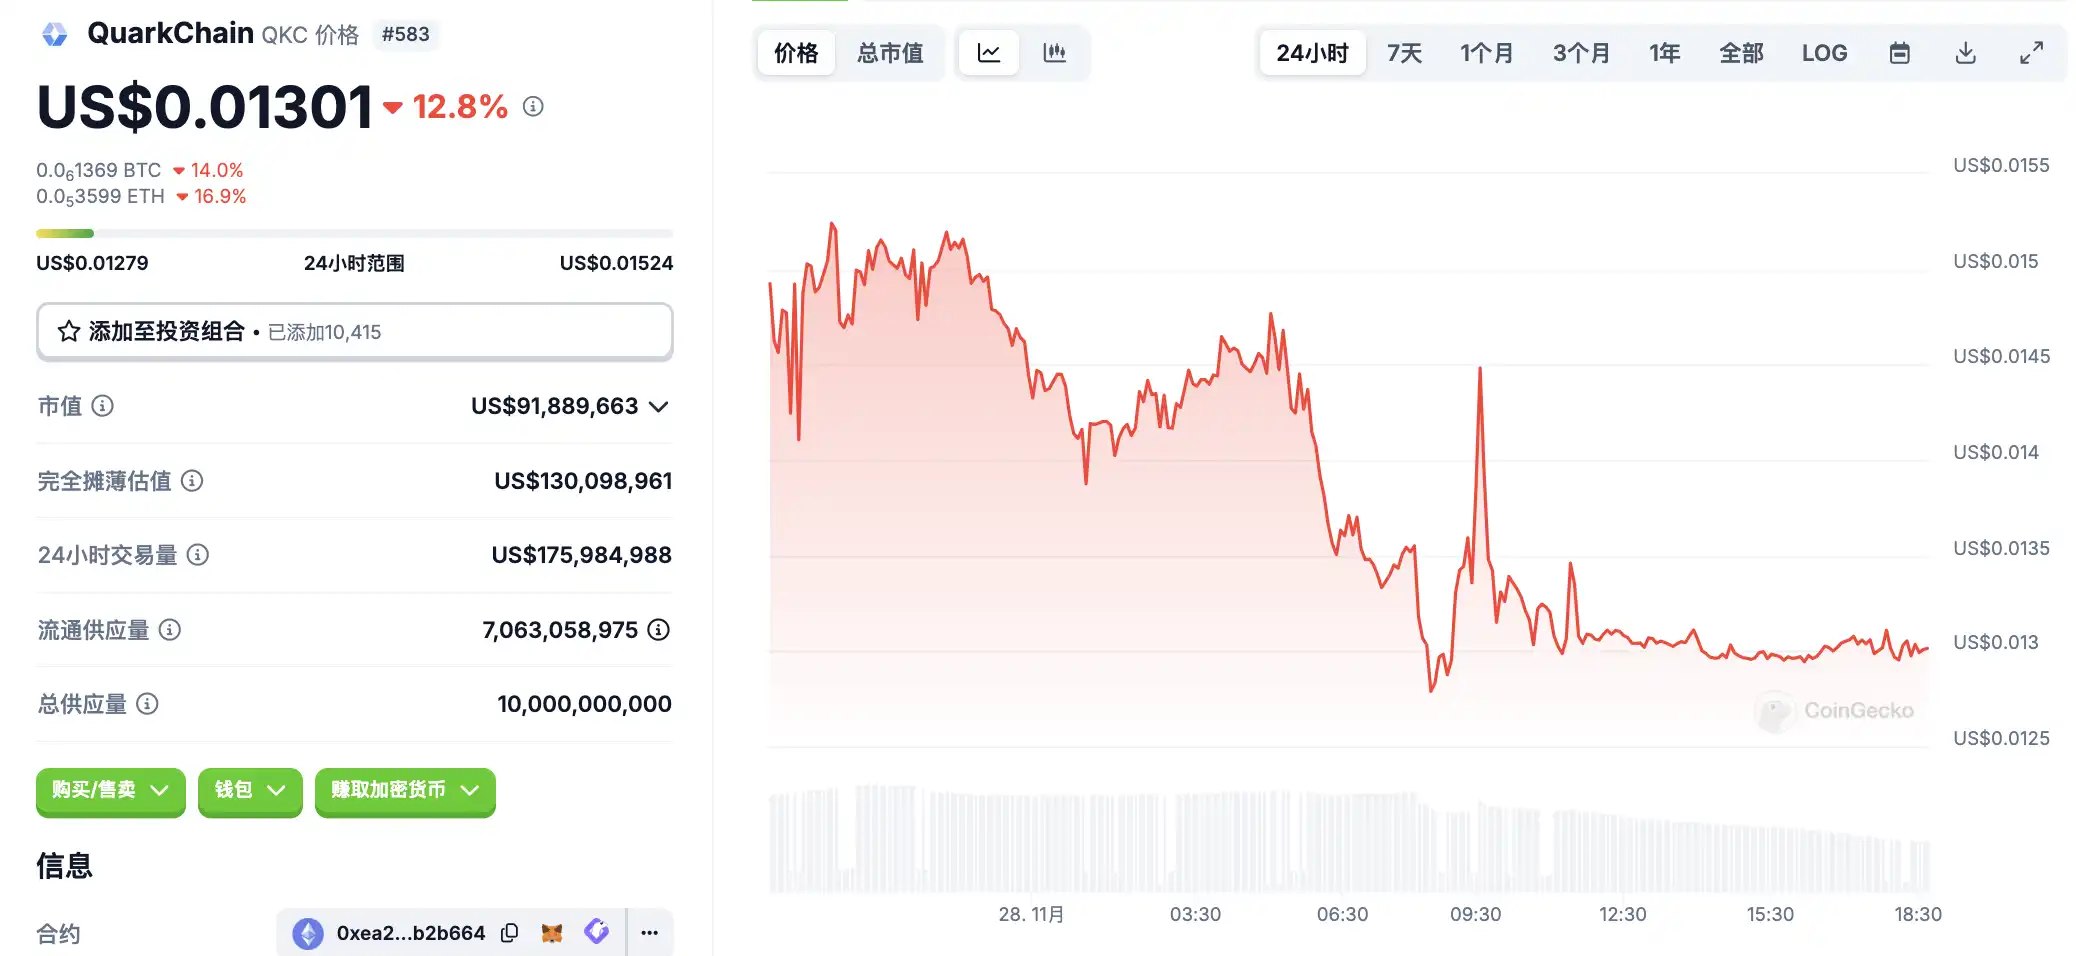This screenshot has width=2076, height=956.
Task: Switch to the 1年 time range tab
Action: point(1664,53)
